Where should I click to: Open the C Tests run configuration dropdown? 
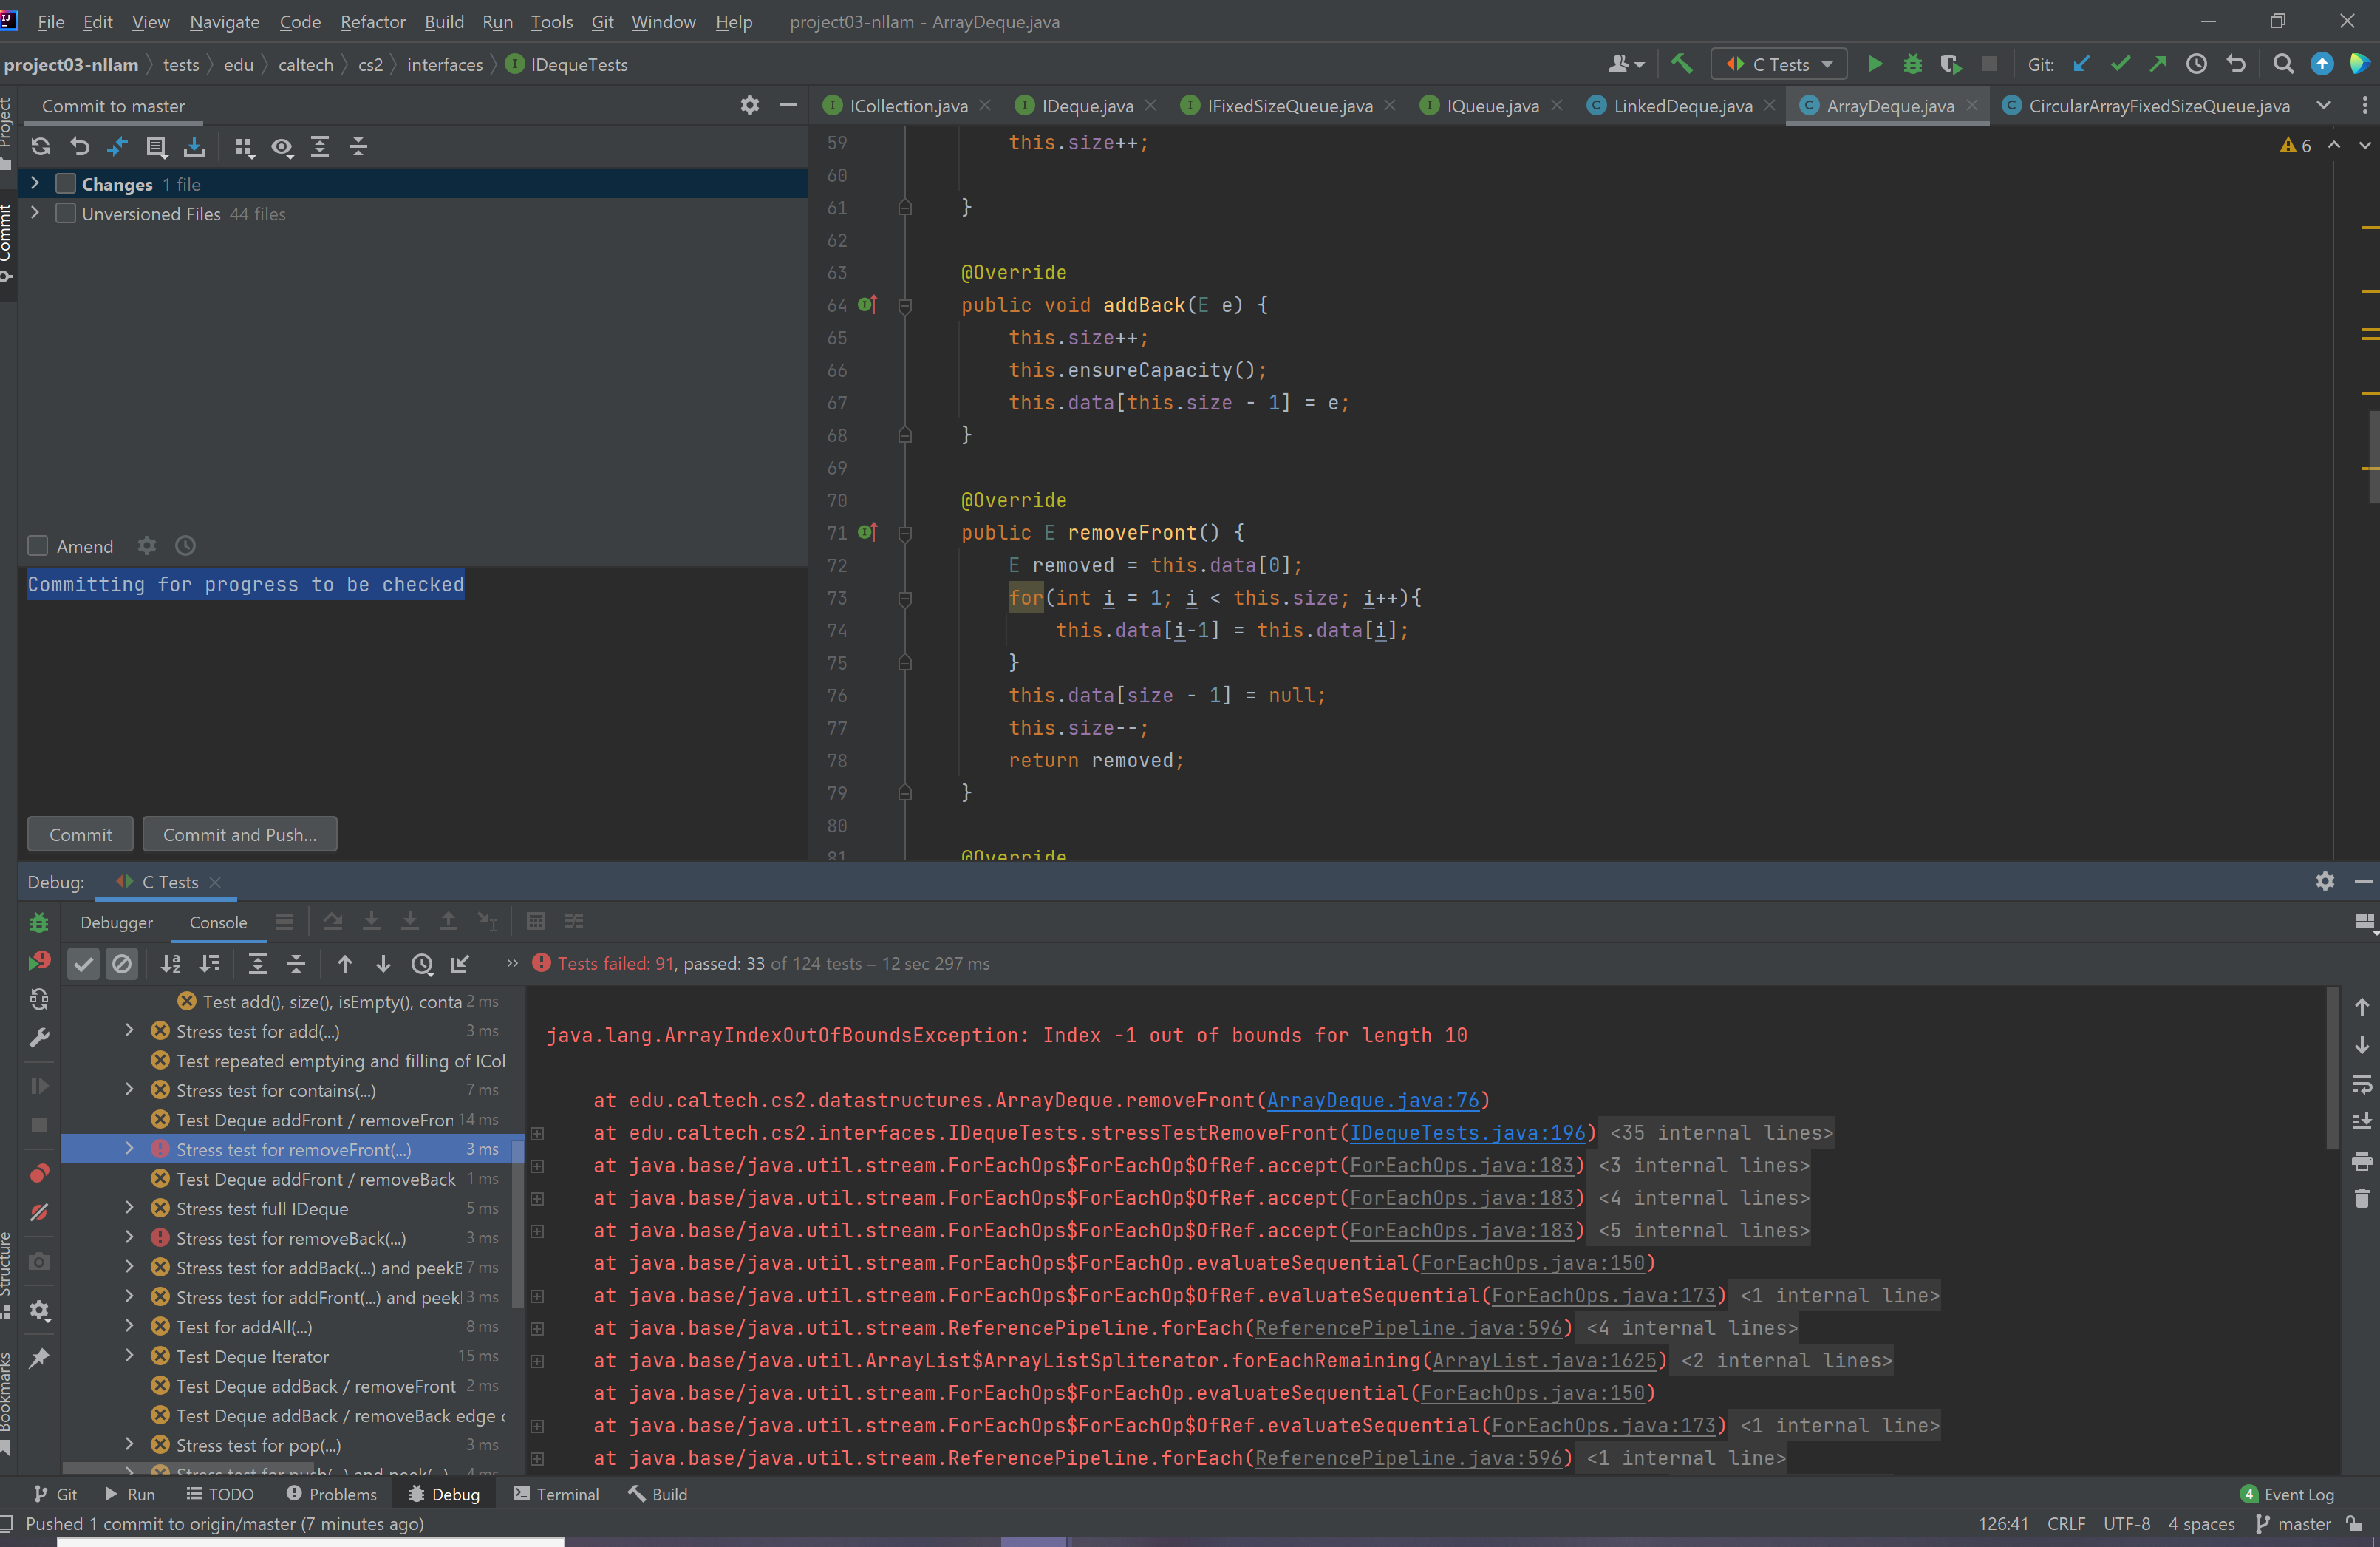coord(1779,65)
